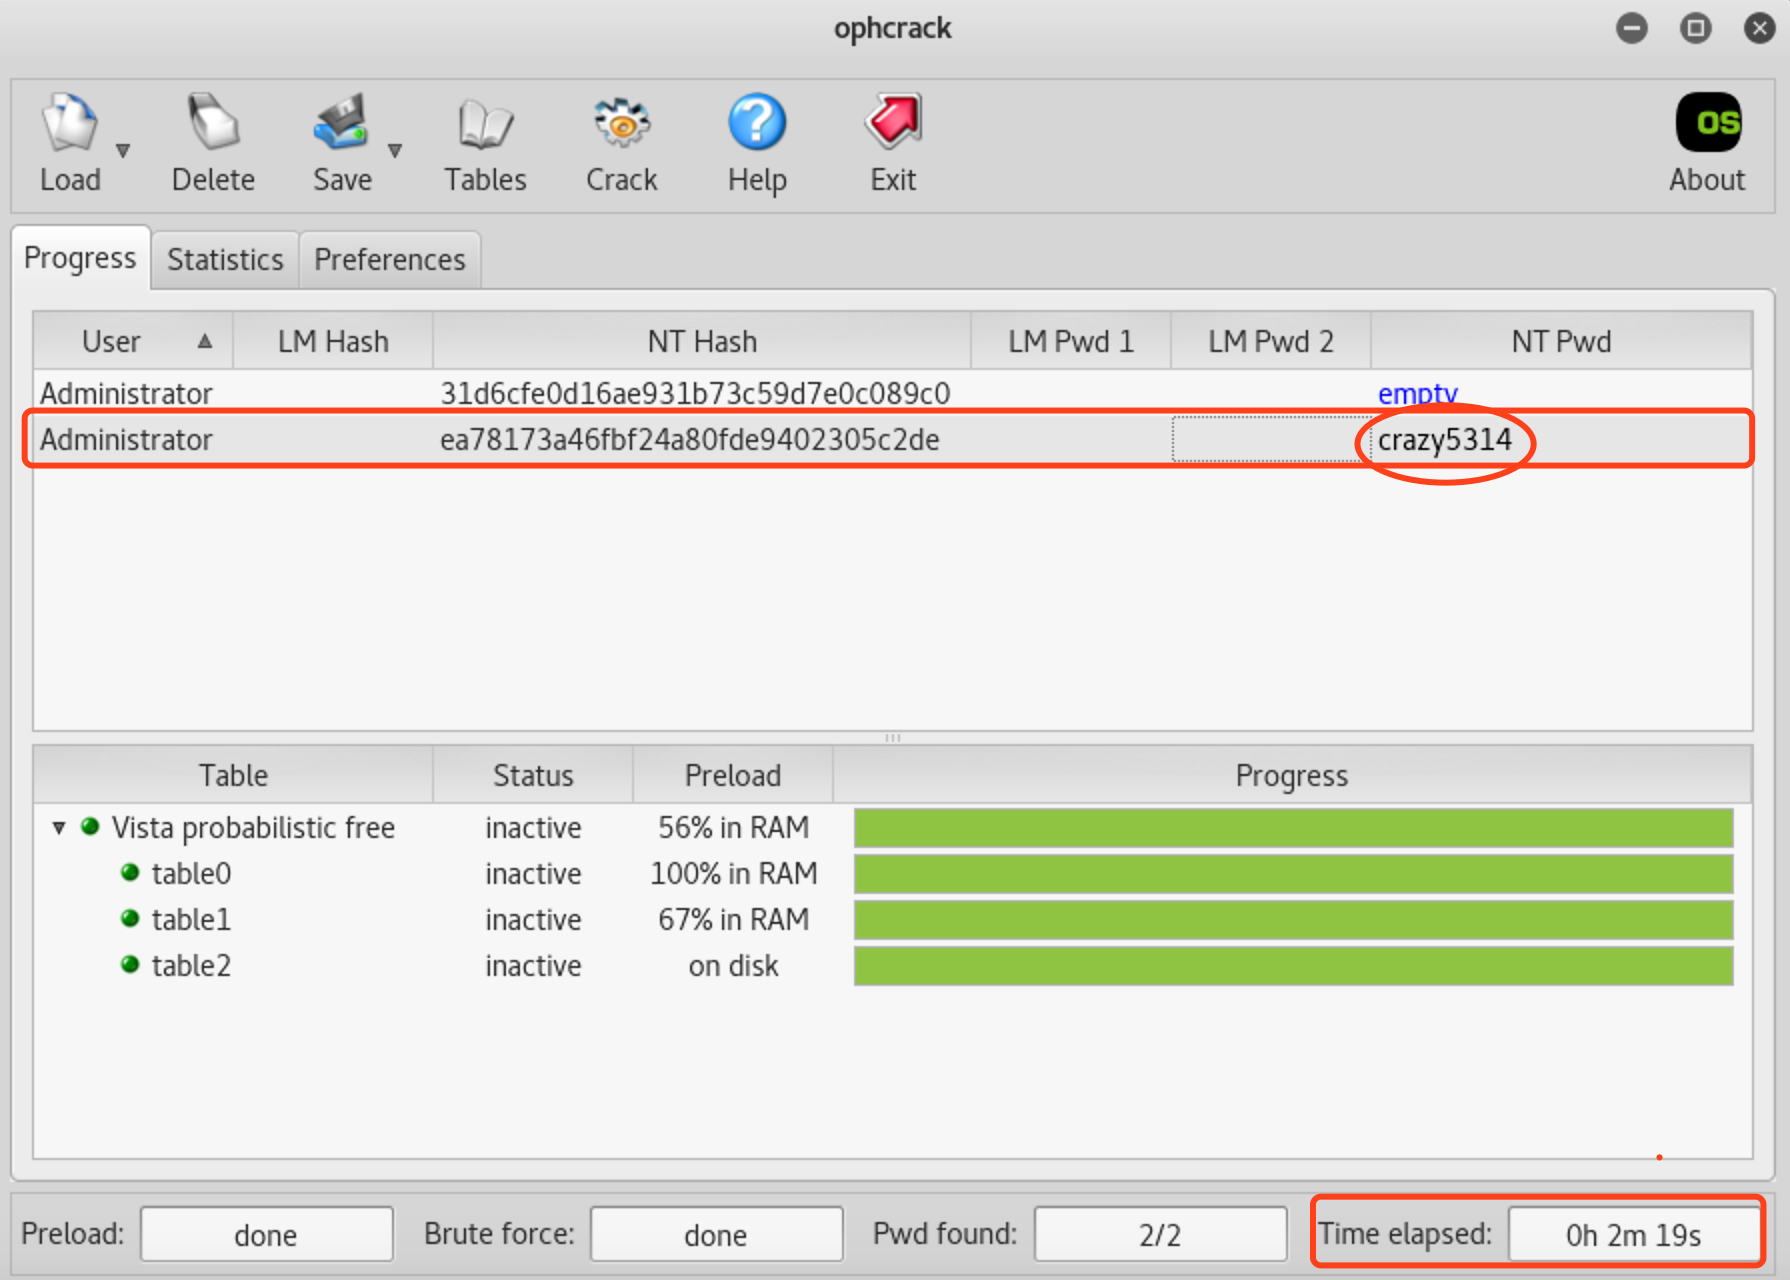Click the NT Hash column header
Image resolution: width=1790 pixels, height=1280 pixels.
pos(702,341)
